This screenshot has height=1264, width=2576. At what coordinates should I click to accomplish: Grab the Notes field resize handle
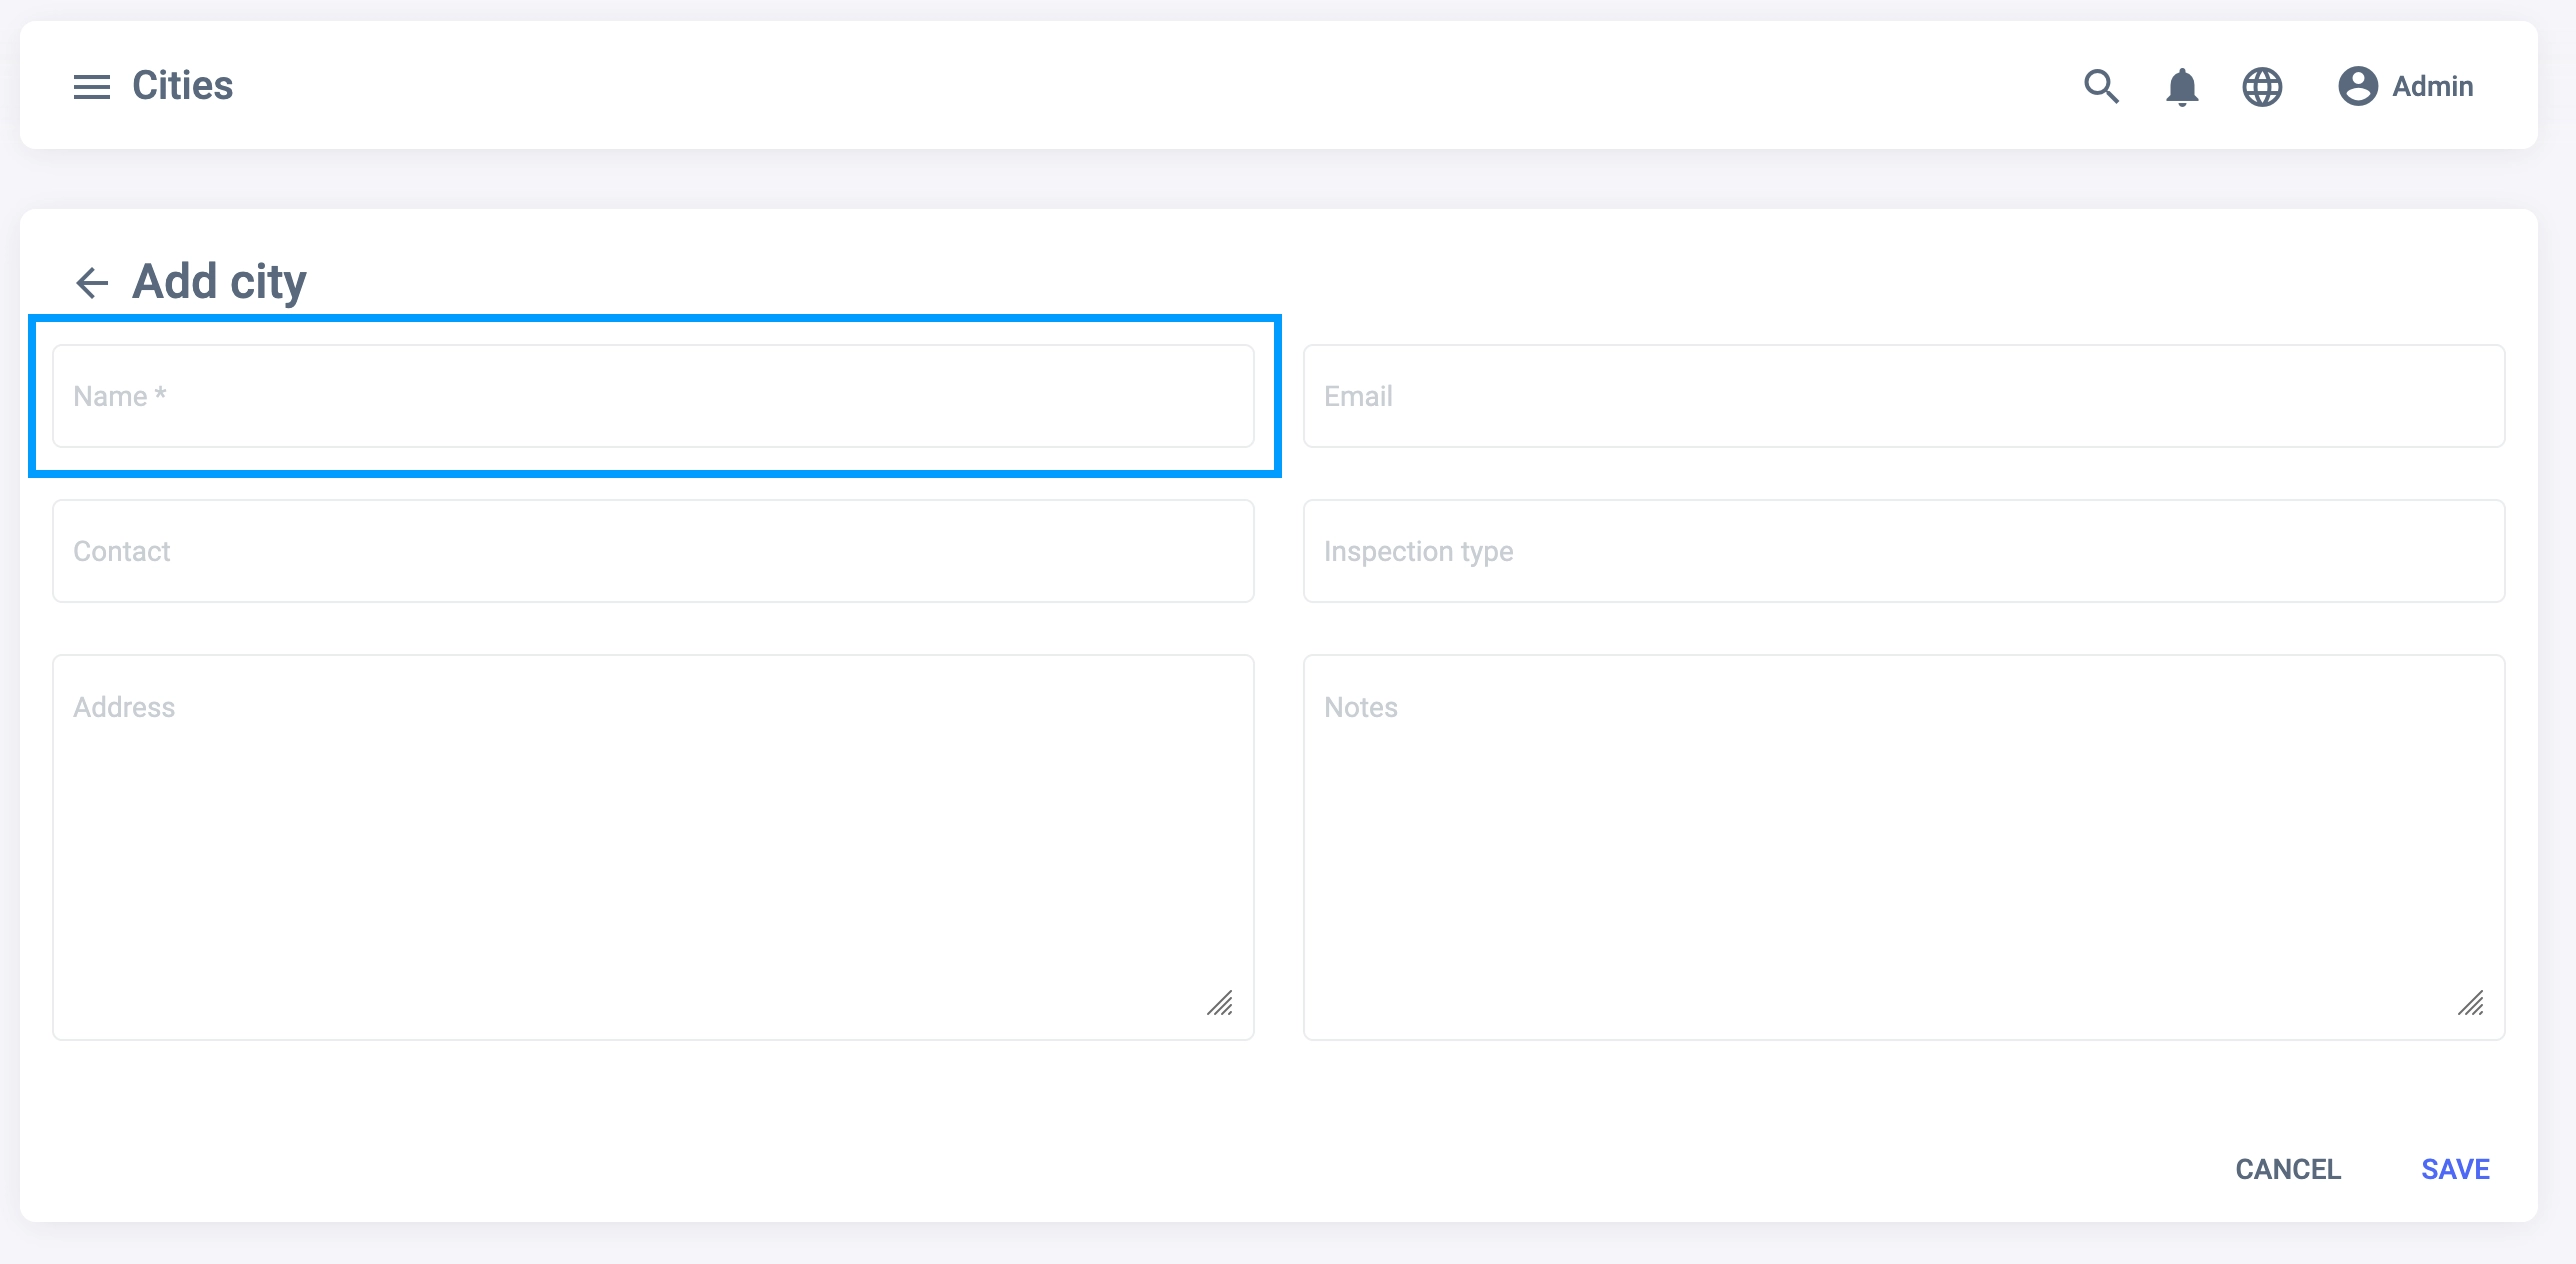pyautogui.click(x=2471, y=1003)
